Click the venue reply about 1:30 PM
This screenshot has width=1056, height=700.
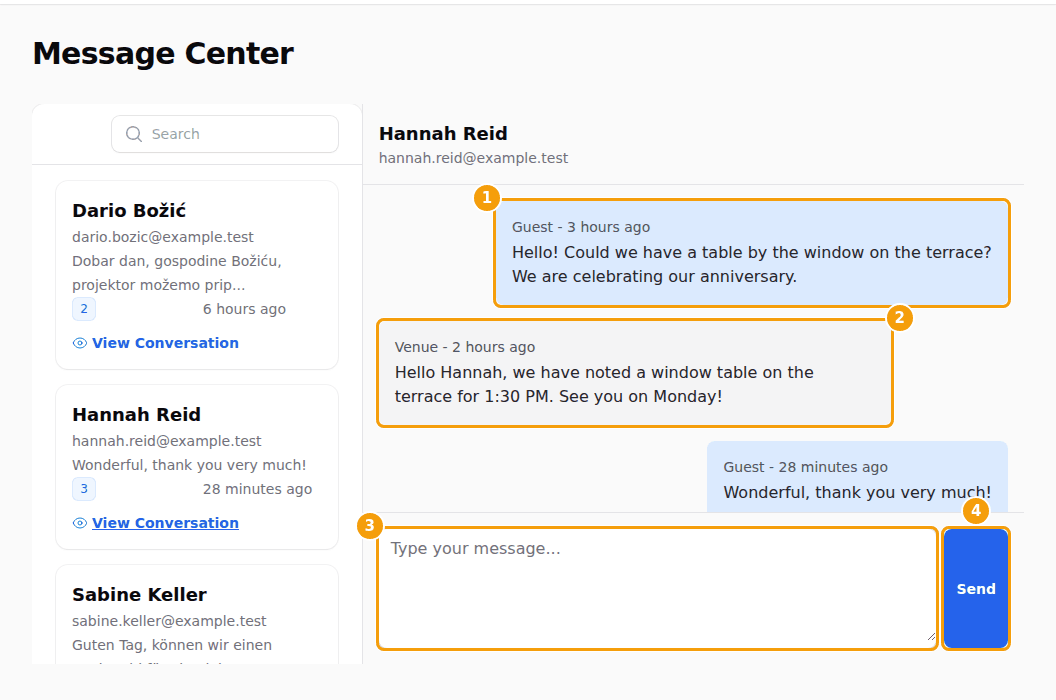(x=635, y=373)
